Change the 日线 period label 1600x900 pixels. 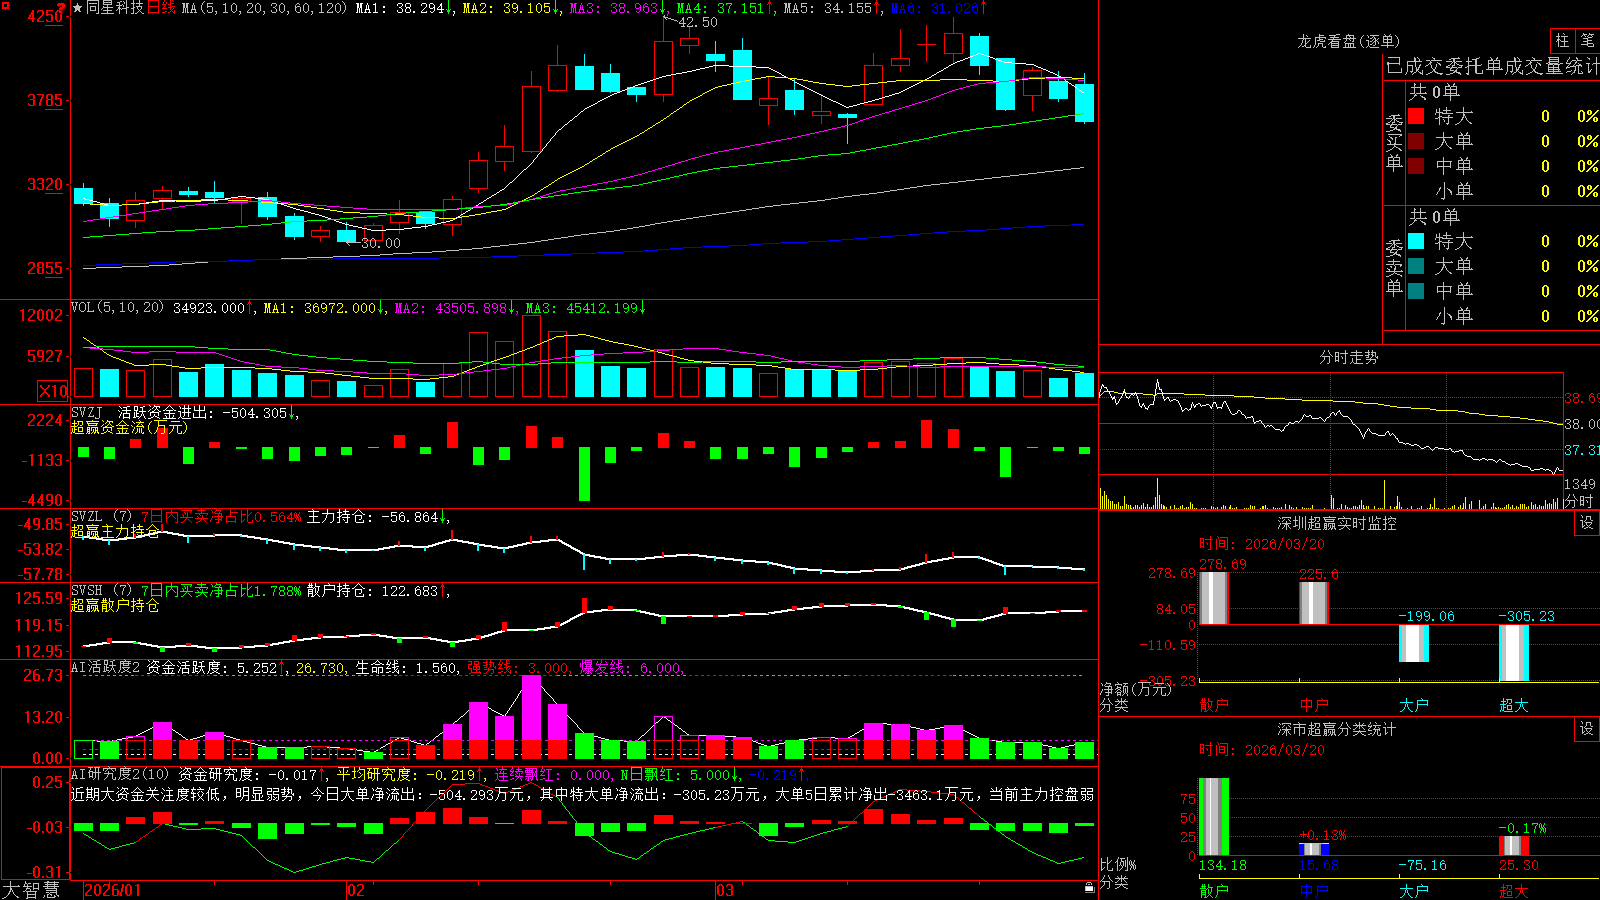click(161, 8)
